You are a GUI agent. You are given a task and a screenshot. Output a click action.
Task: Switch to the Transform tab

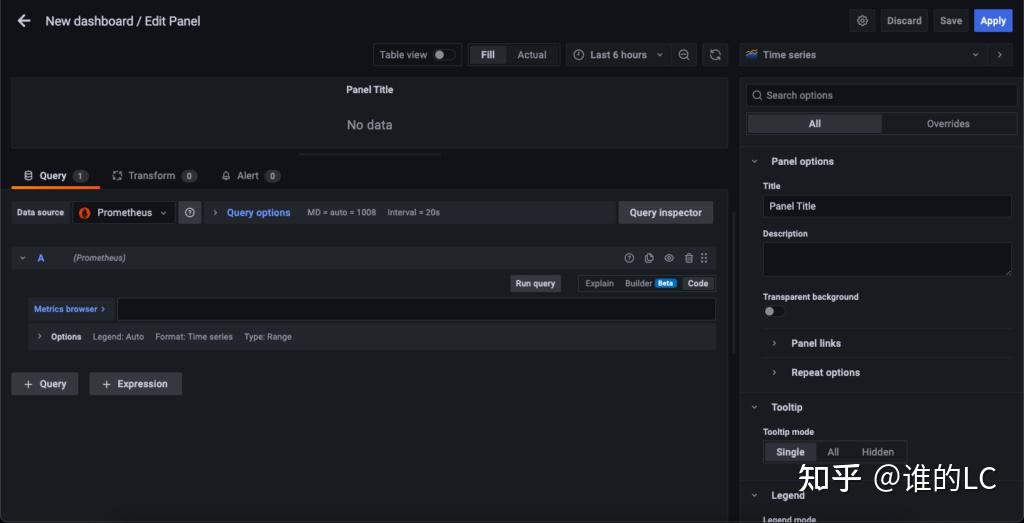(153, 176)
